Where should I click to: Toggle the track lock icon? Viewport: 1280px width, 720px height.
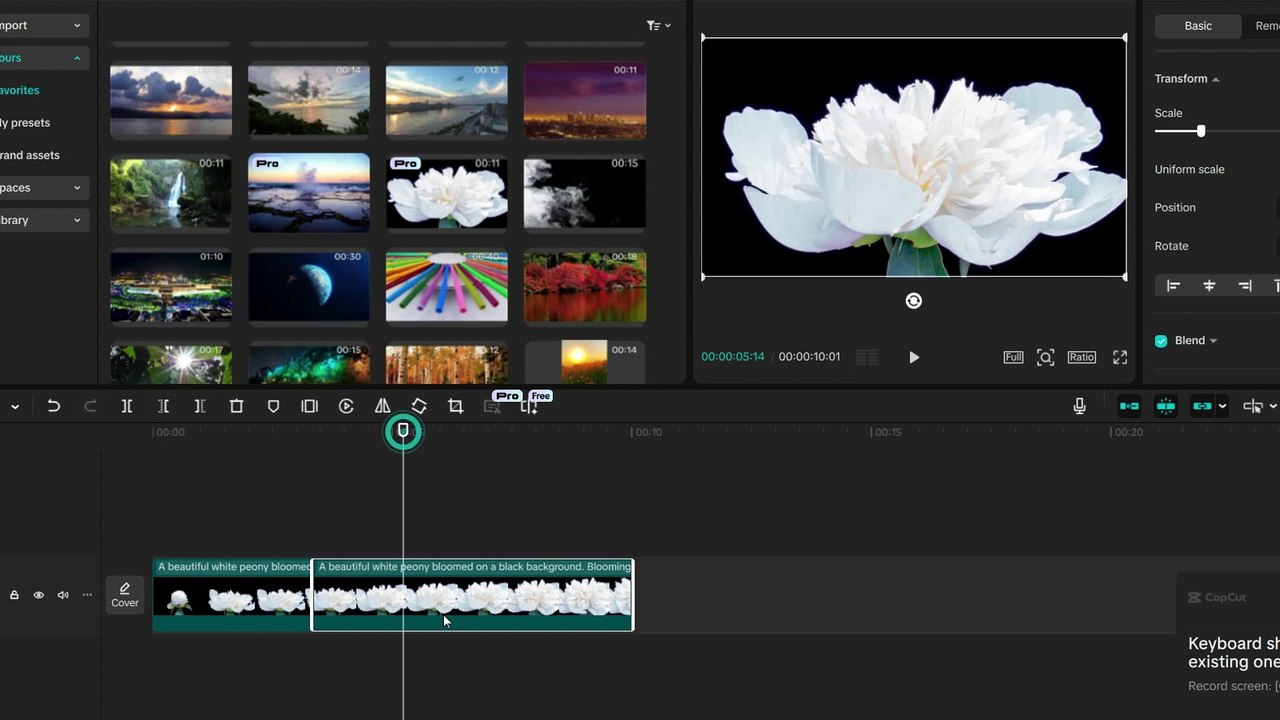point(14,595)
